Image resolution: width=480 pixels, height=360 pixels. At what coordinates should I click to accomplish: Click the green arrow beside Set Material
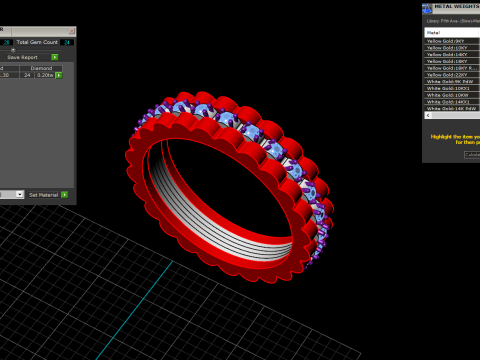[x=65, y=195]
